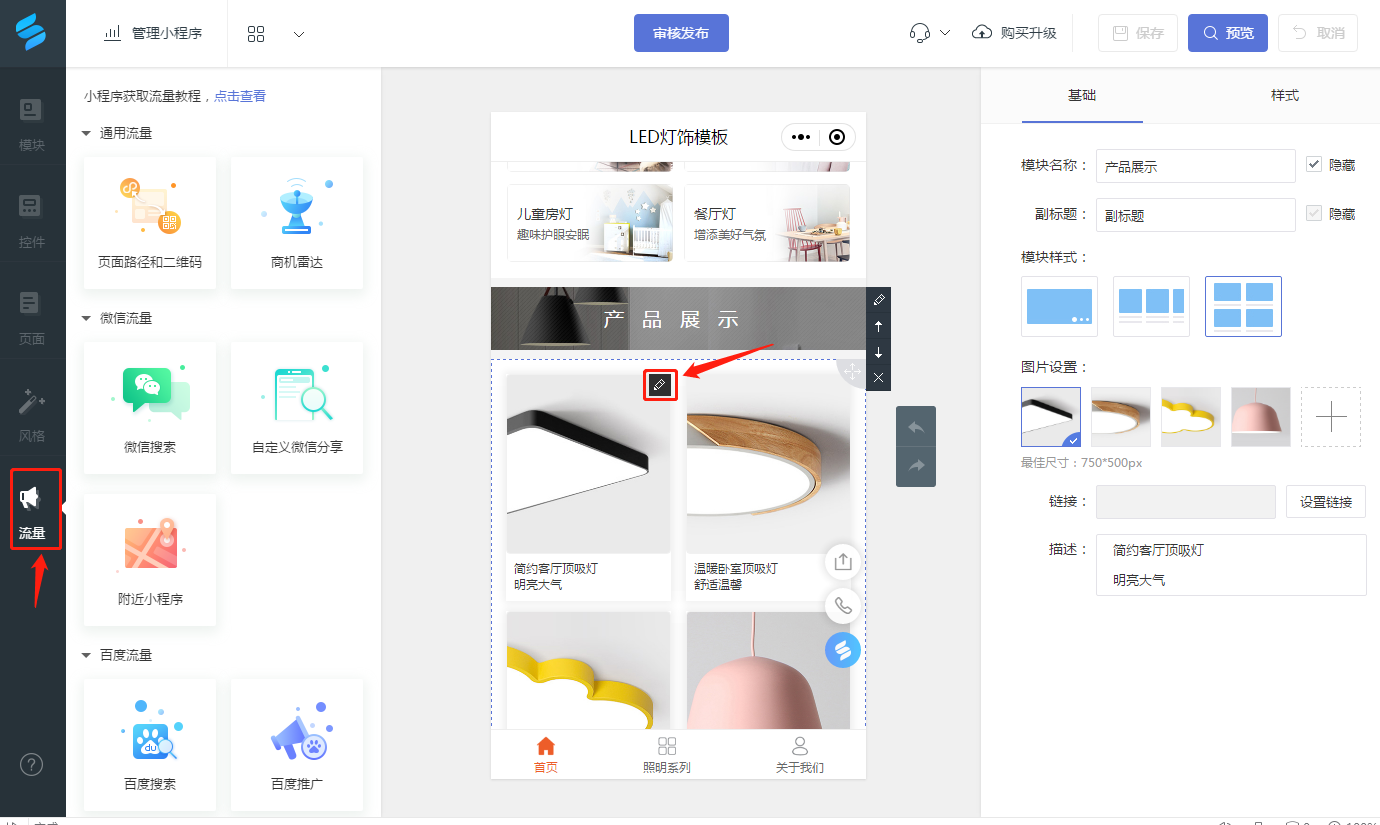This screenshot has width=1380, height=825.
Task: Uncheck 隐藏 next to 模块名称
Action: tap(1313, 165)
